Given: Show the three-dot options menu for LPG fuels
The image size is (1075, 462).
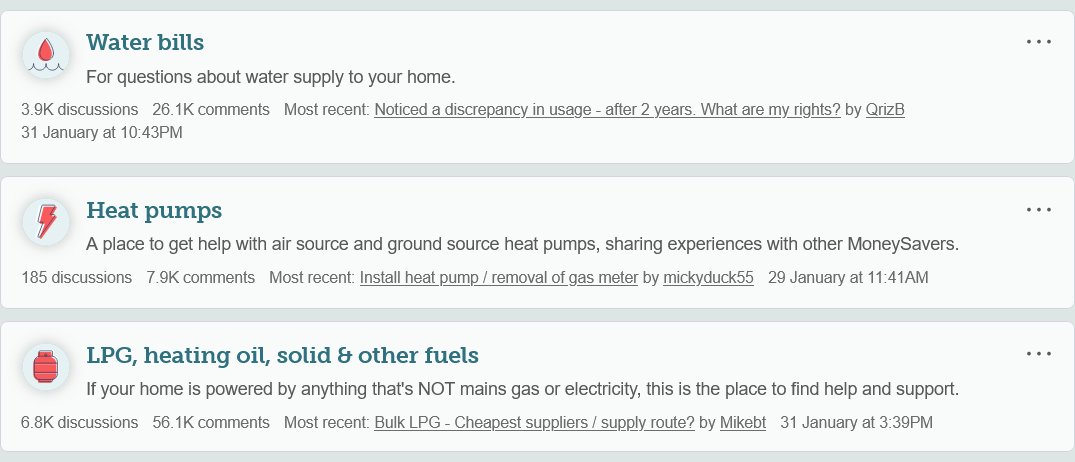Looking at the screenshot, I should (1039, 354).
